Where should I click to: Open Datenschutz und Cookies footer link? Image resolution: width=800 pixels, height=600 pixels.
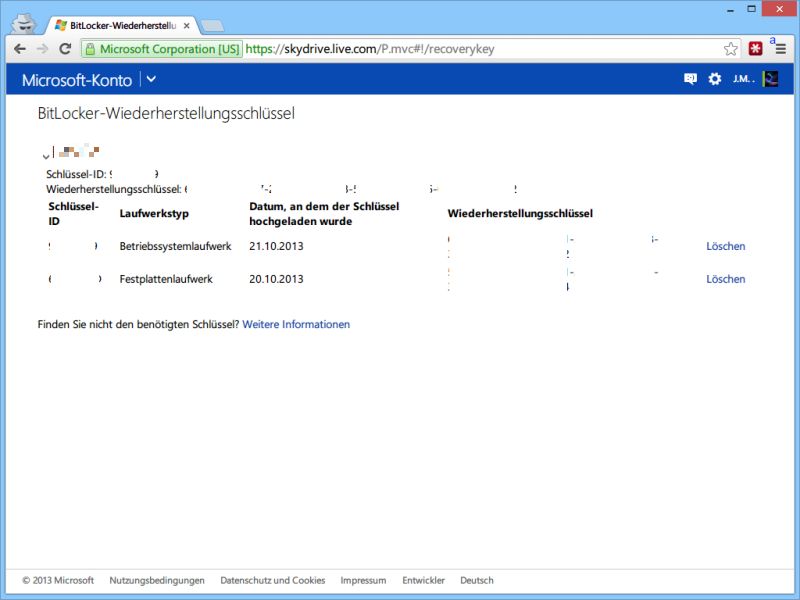pyautogui.click(x=272, y=580)
